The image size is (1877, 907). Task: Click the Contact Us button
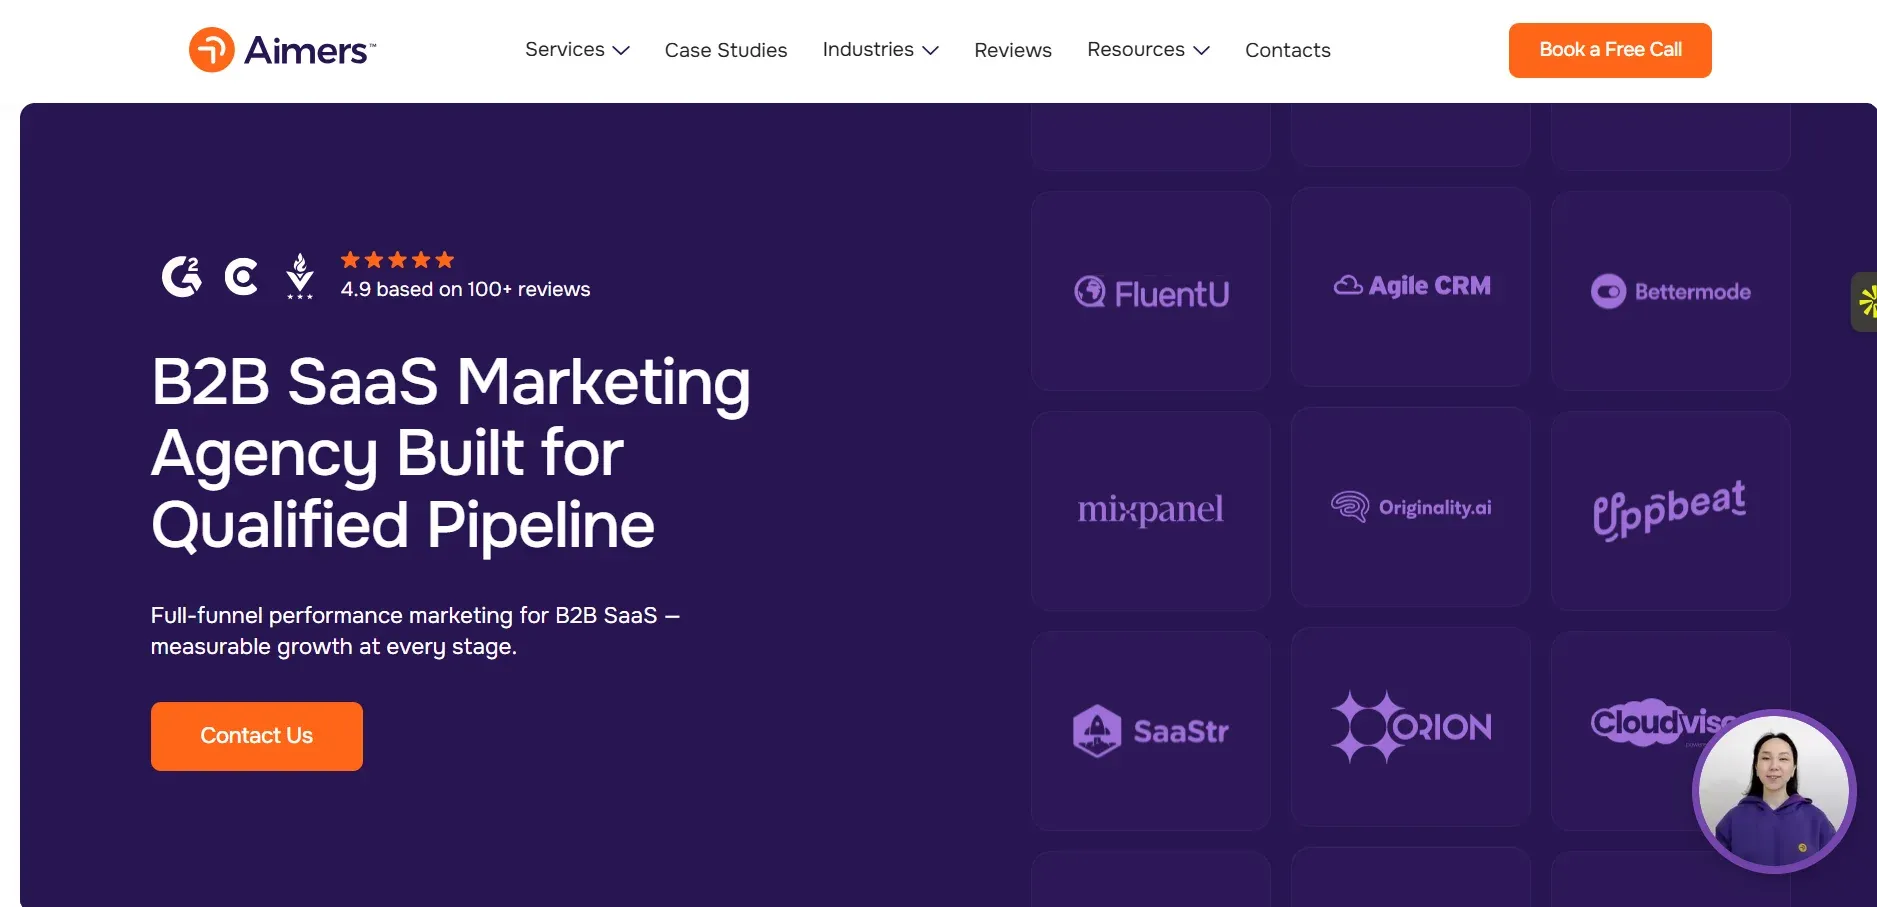pyautogui.click(x=257, y=736)
